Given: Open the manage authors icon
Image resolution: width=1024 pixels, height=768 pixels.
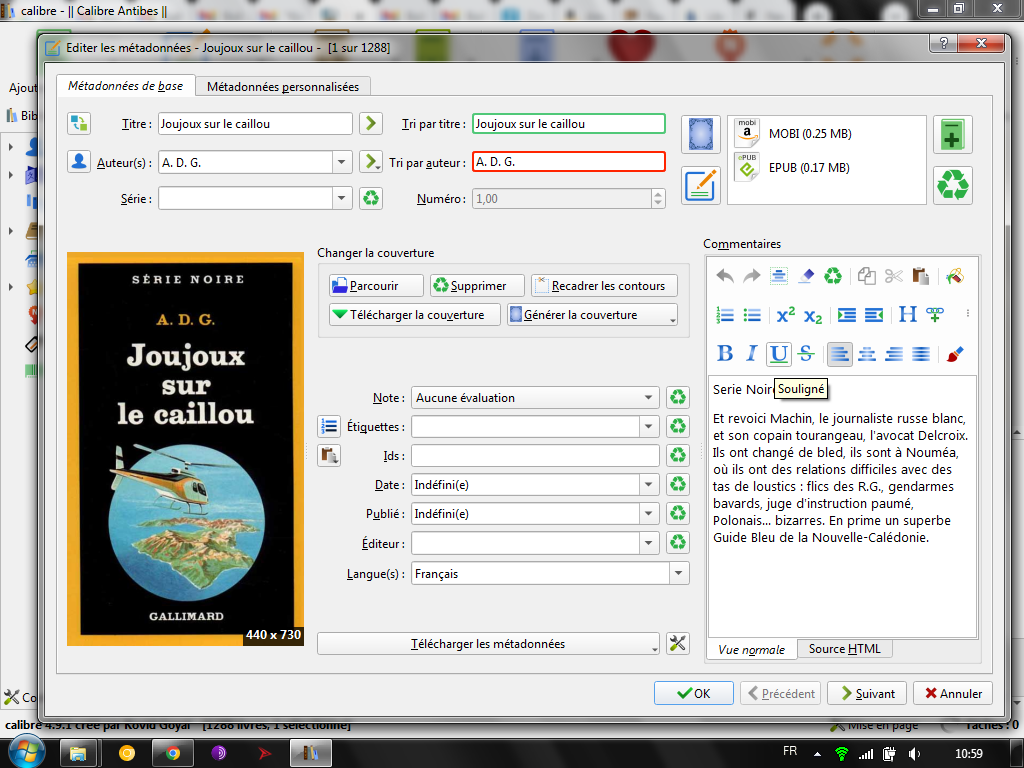Looking at the screenshot, I should [79, 161].
